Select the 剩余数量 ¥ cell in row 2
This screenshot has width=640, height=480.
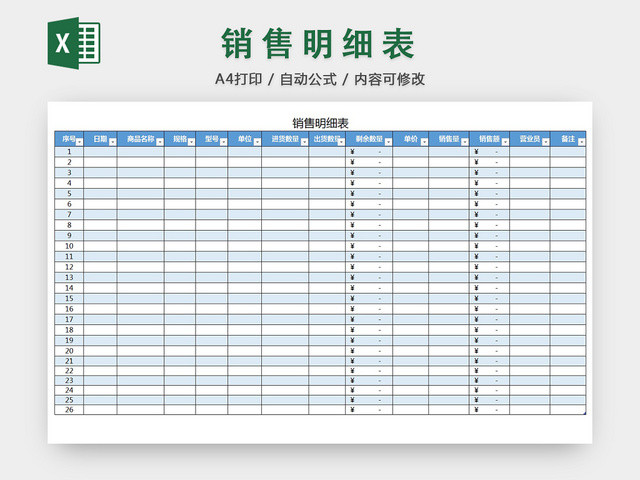tap(369, 162)
